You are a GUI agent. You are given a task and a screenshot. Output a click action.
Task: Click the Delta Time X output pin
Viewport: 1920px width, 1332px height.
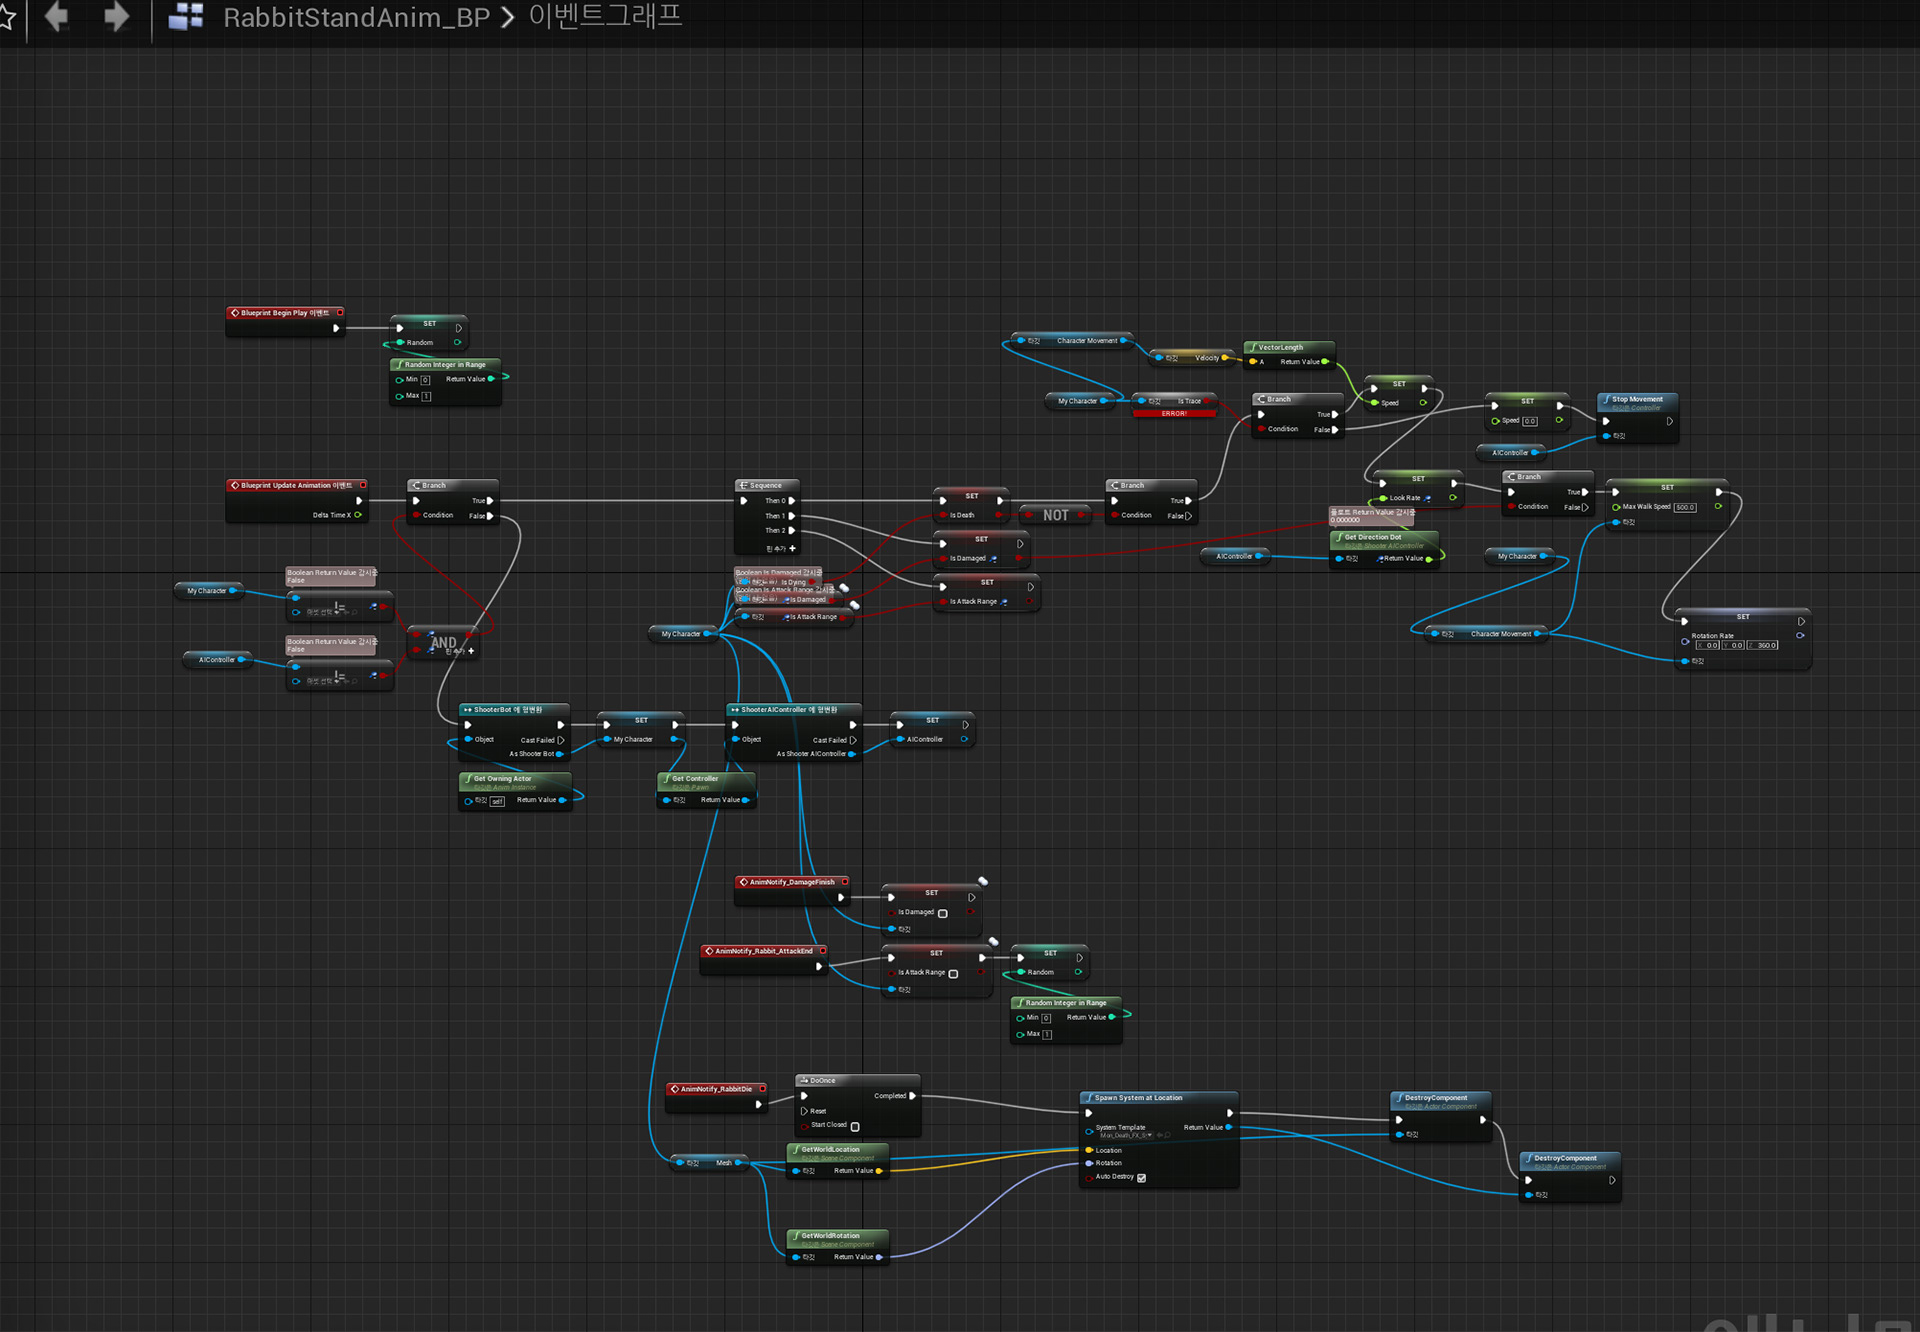[357, 515]
